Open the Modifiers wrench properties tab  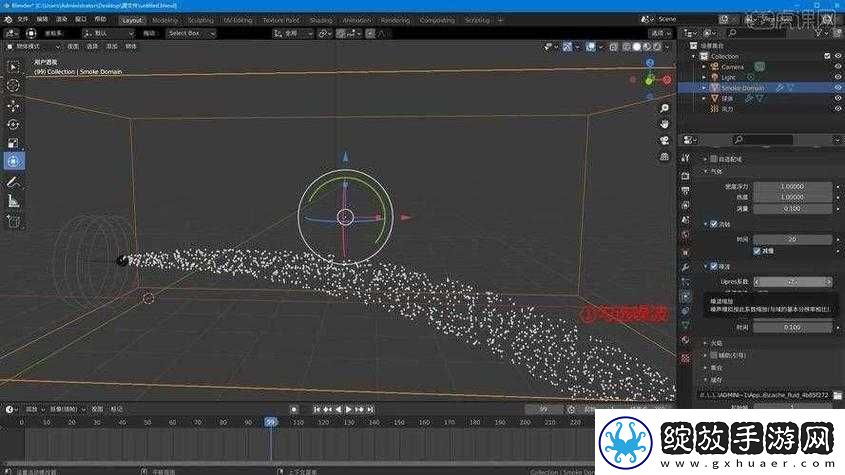click(x=685, y=267)
